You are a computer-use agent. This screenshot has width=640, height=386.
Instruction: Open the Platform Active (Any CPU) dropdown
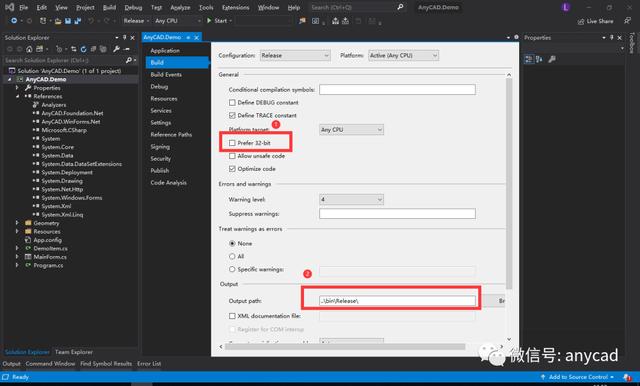(403, 55)
